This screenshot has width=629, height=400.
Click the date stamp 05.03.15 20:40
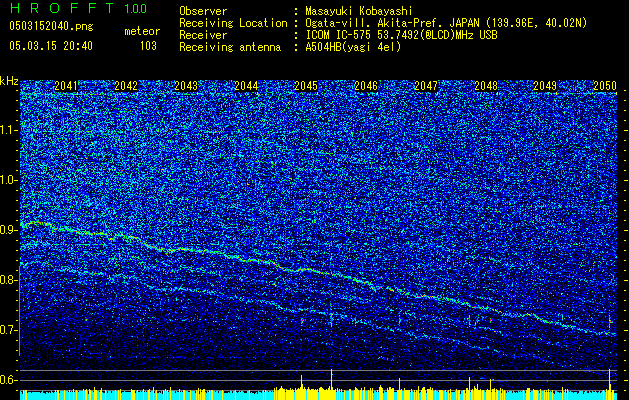51,46
